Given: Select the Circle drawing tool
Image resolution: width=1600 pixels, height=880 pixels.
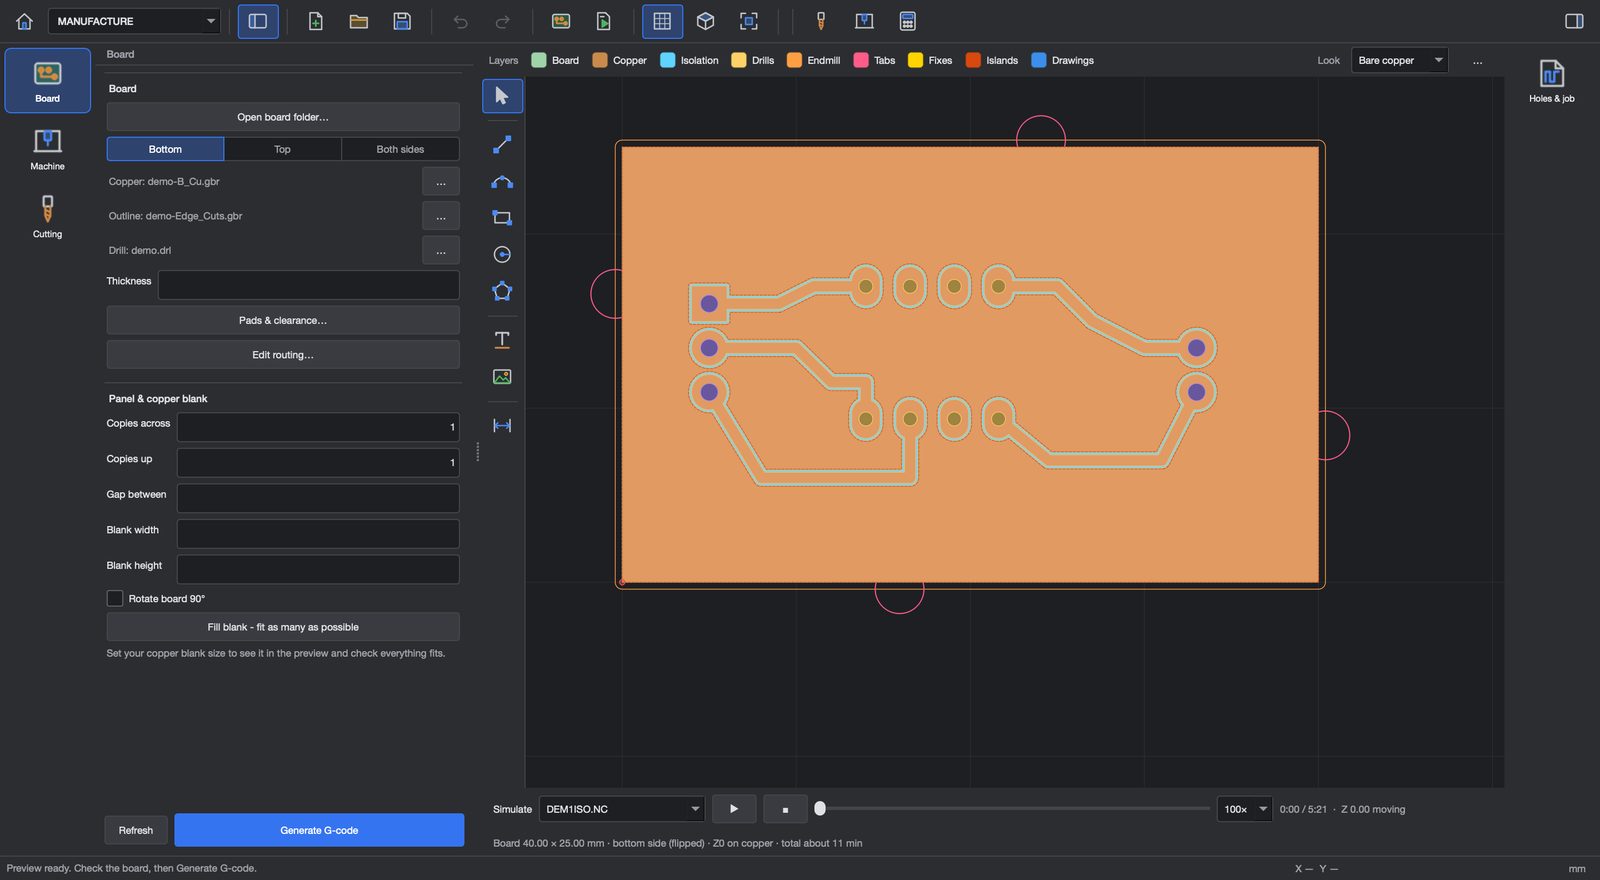Looking at the screenshot, I should [502, 255].
